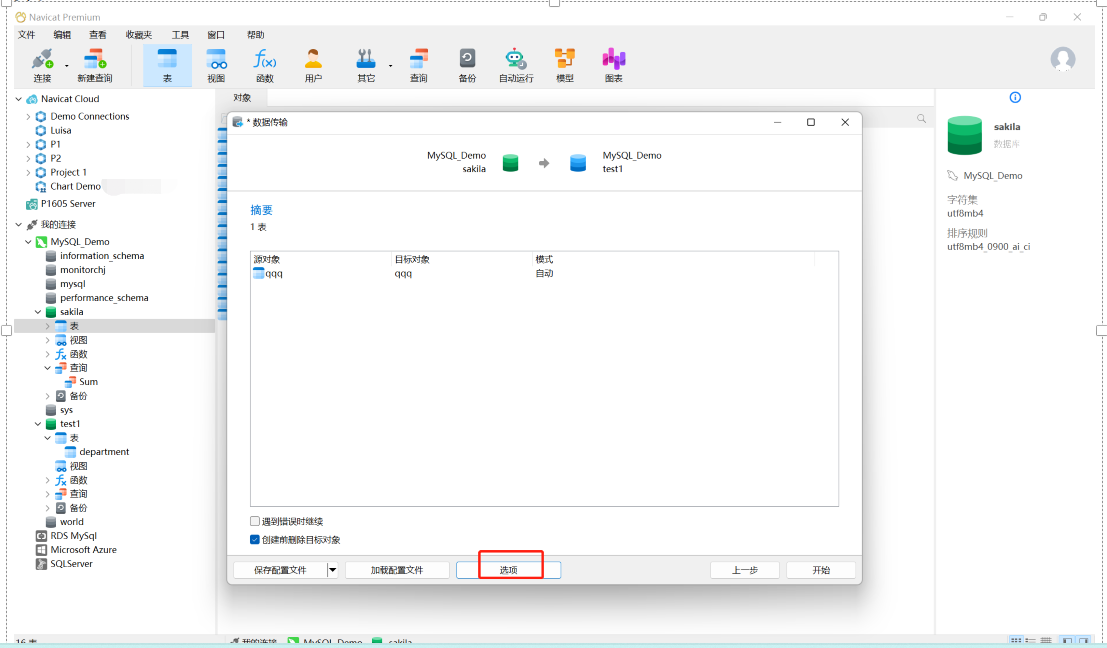This screenshot has height=648, width=1107.
Task: Open dropdown arrow beside 保存配置文件
Action: point(333,570)
